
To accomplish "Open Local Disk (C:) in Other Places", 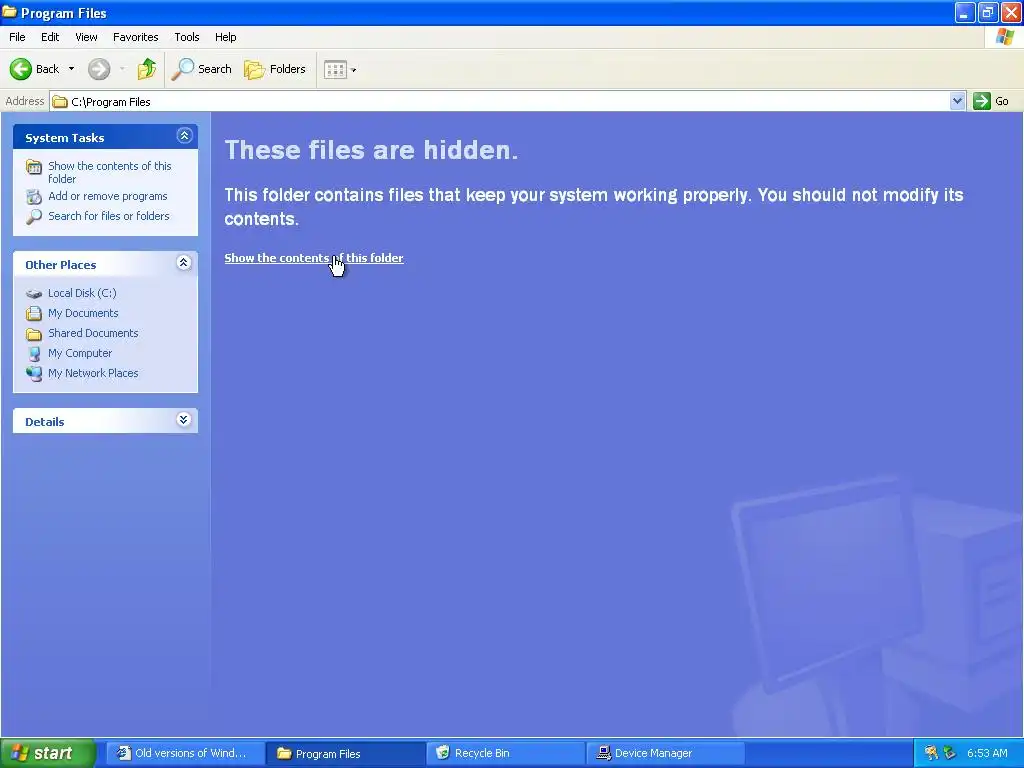I will coord(82,293).
